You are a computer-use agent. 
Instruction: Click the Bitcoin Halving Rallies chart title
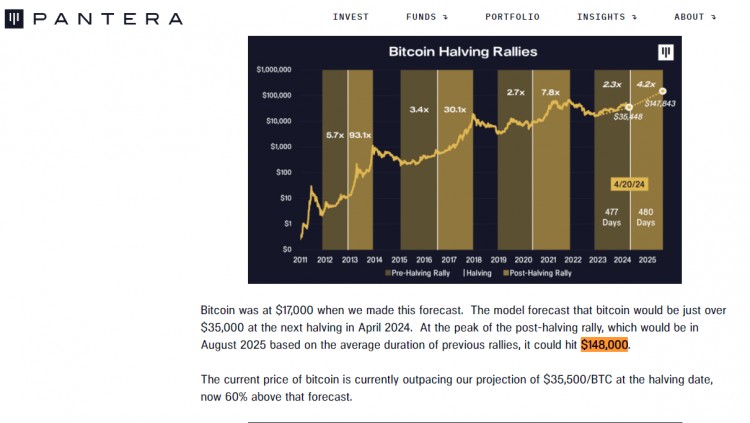pyautogui.click(x=463, y=51)
